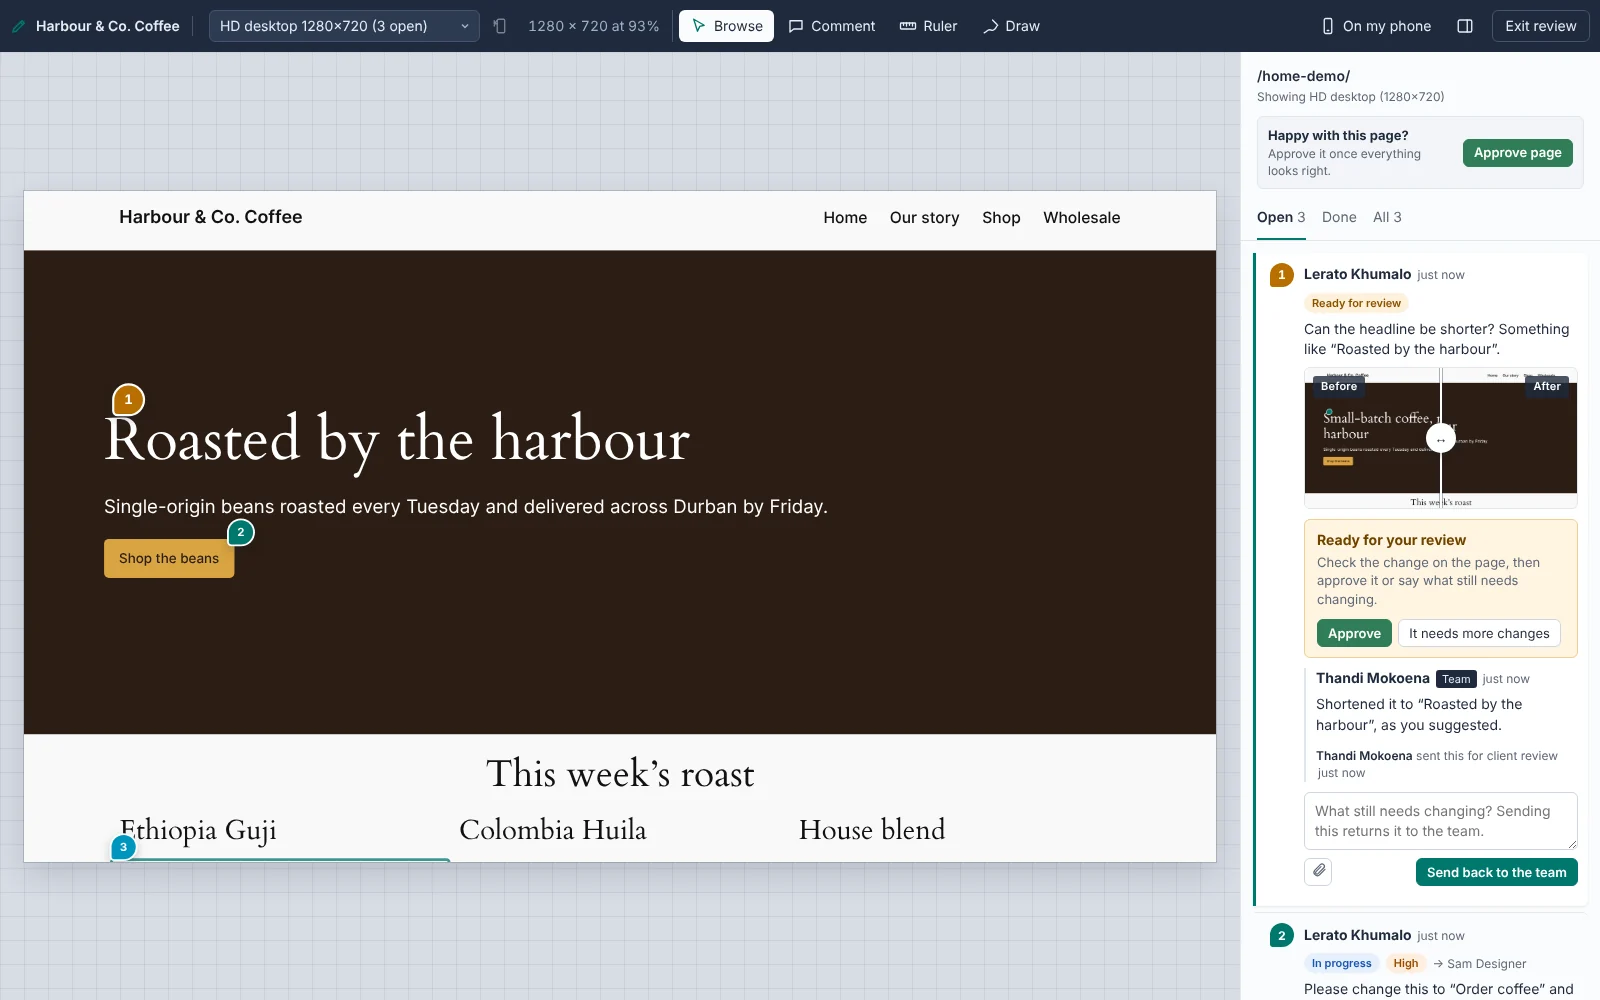The image size is (1600, 1000).
Task: Choose the Draw tool
Action: pyautogui.click(x=1011, y=26)
